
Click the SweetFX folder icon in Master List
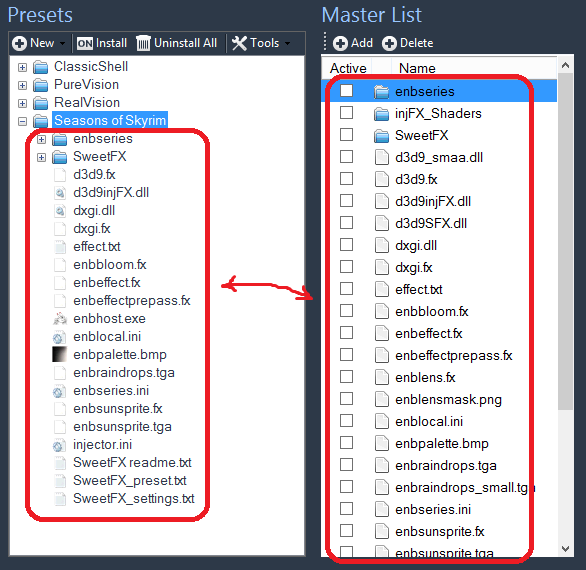click(381, 136)
